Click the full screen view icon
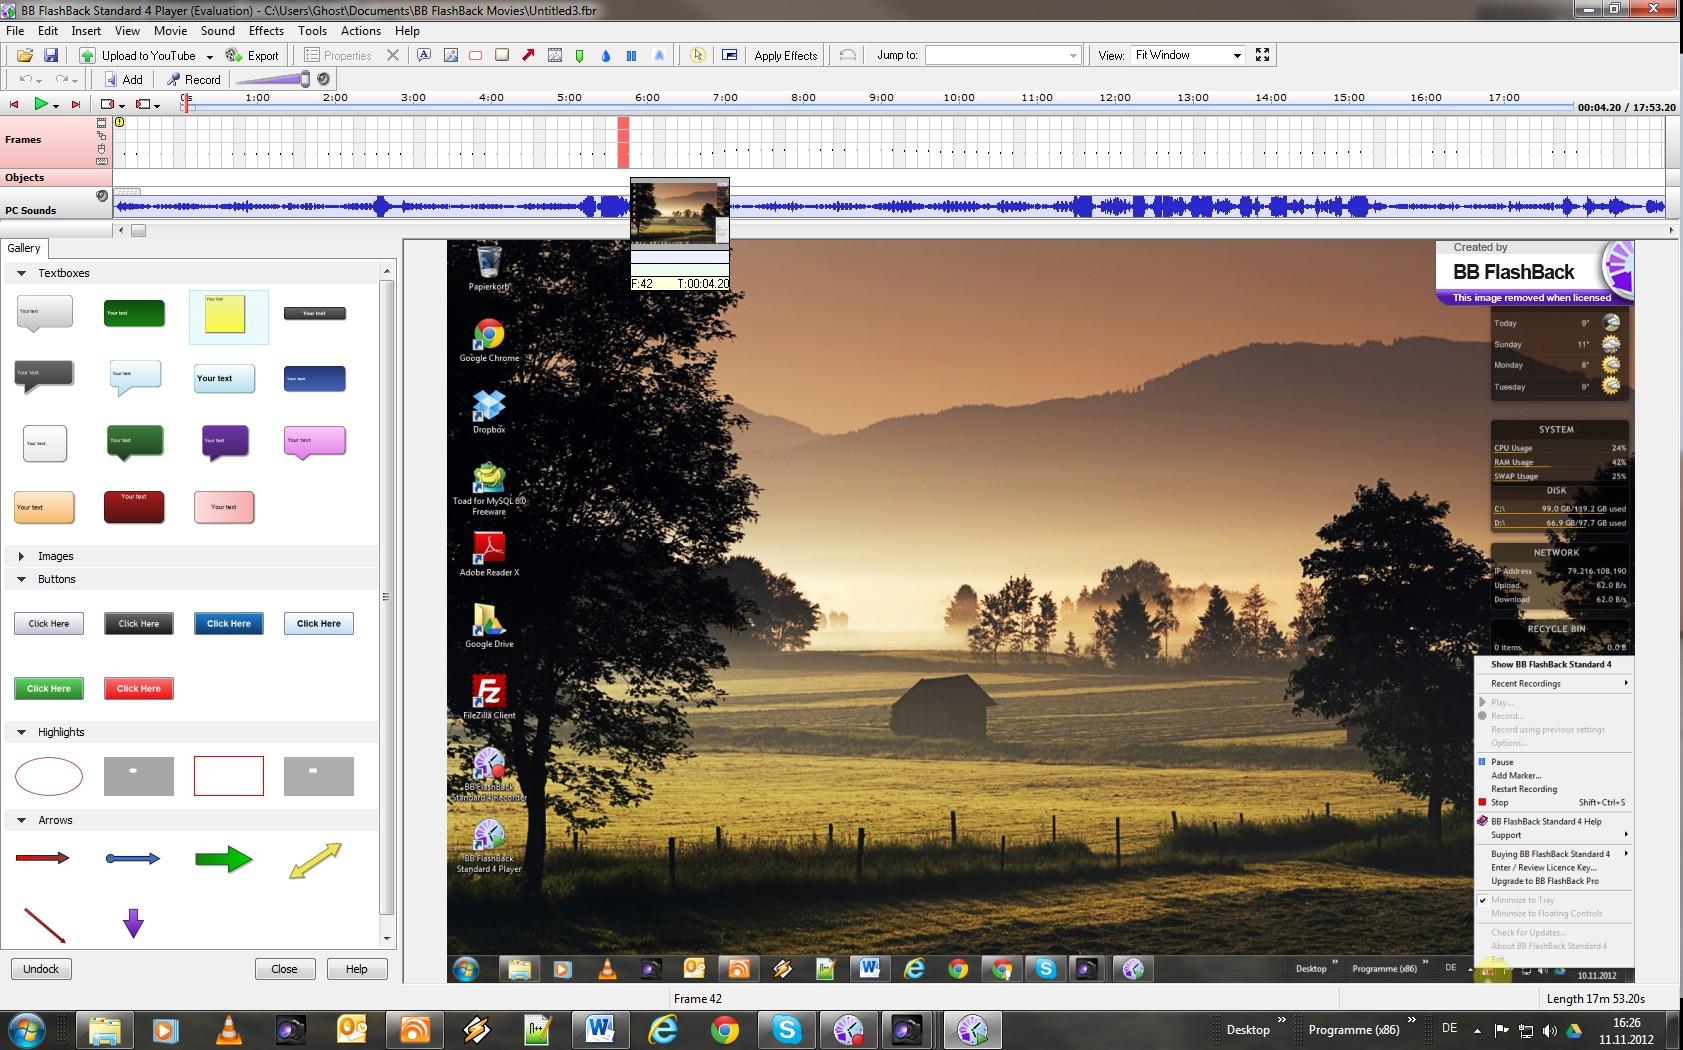This screenshot has width=1683, height=1050. (x=1262, y=56)
